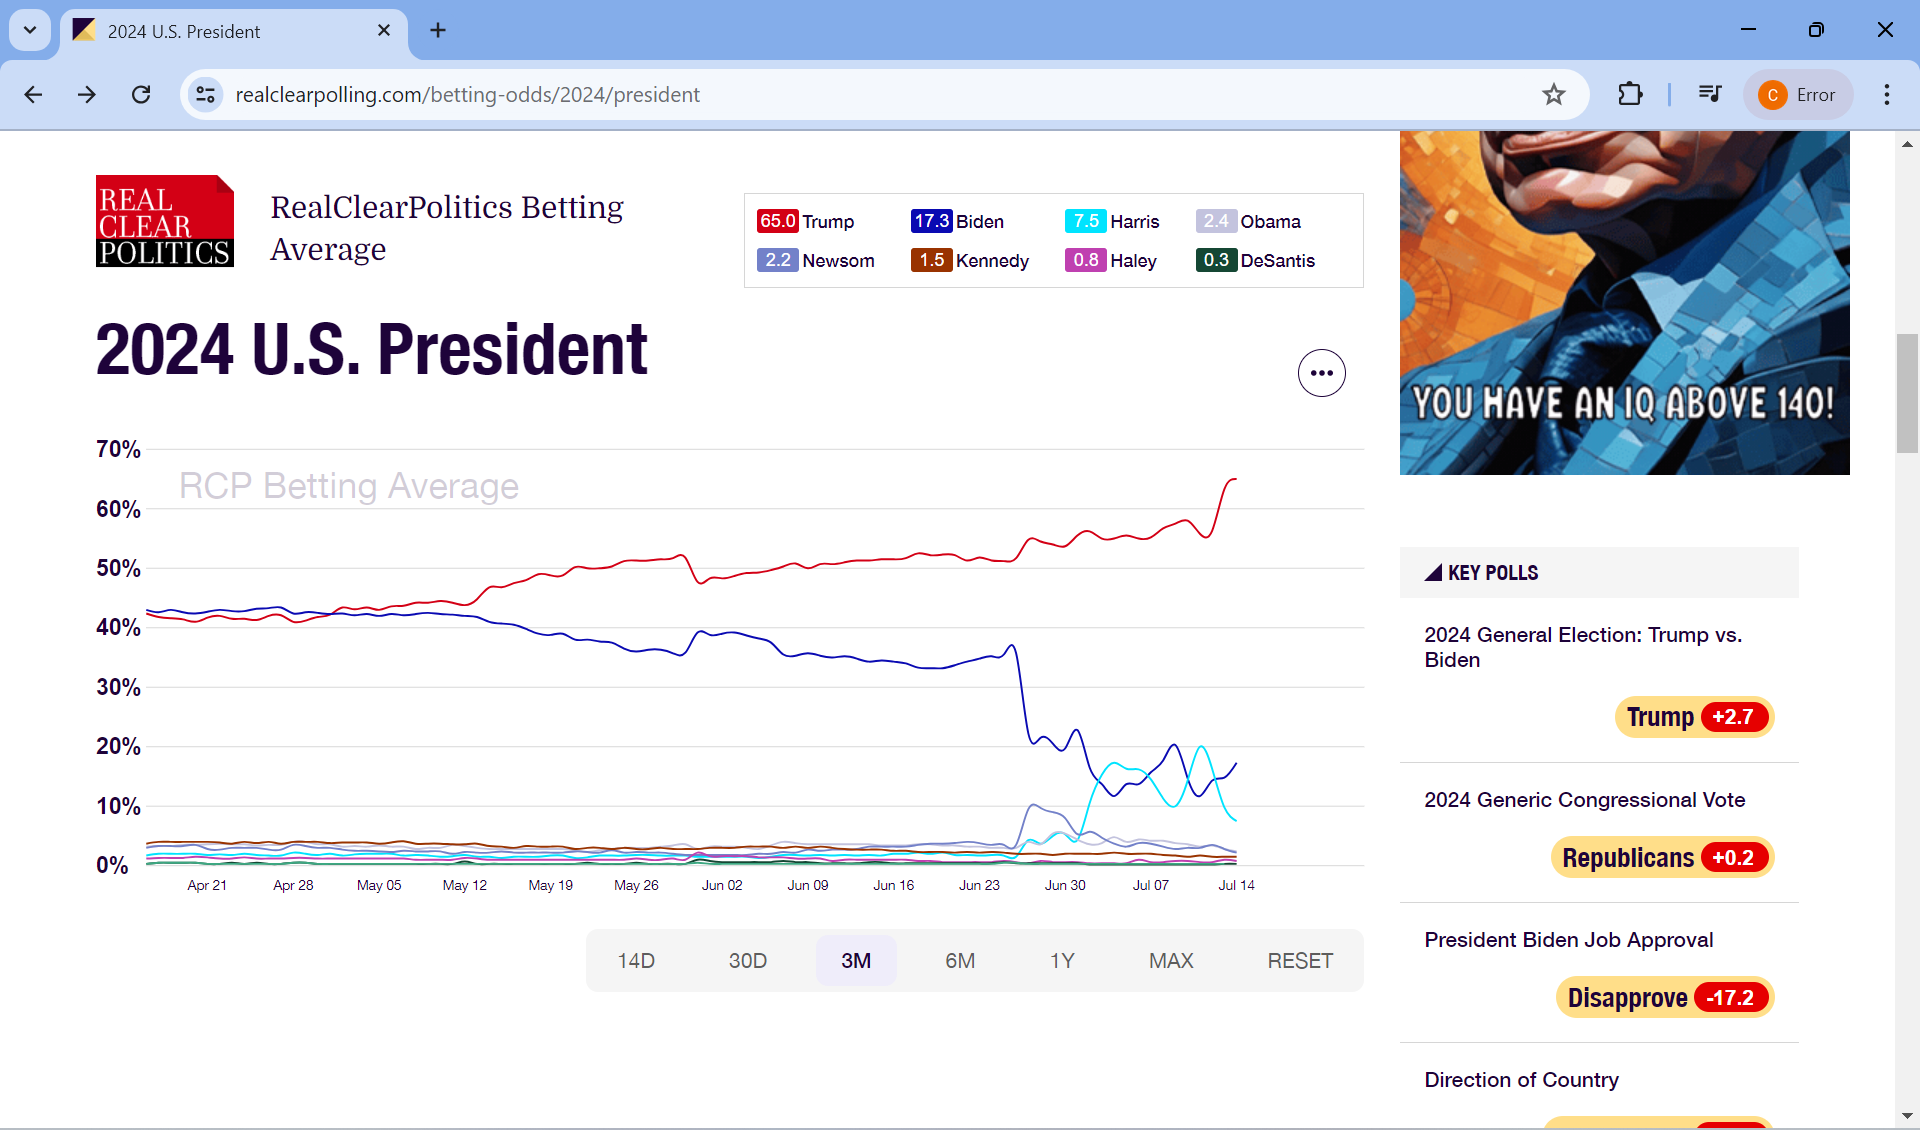Click the Apr 21 date label on chart
This screenshot has height=1130, width=1920.
pyautogui.click(x=207, y=885)
